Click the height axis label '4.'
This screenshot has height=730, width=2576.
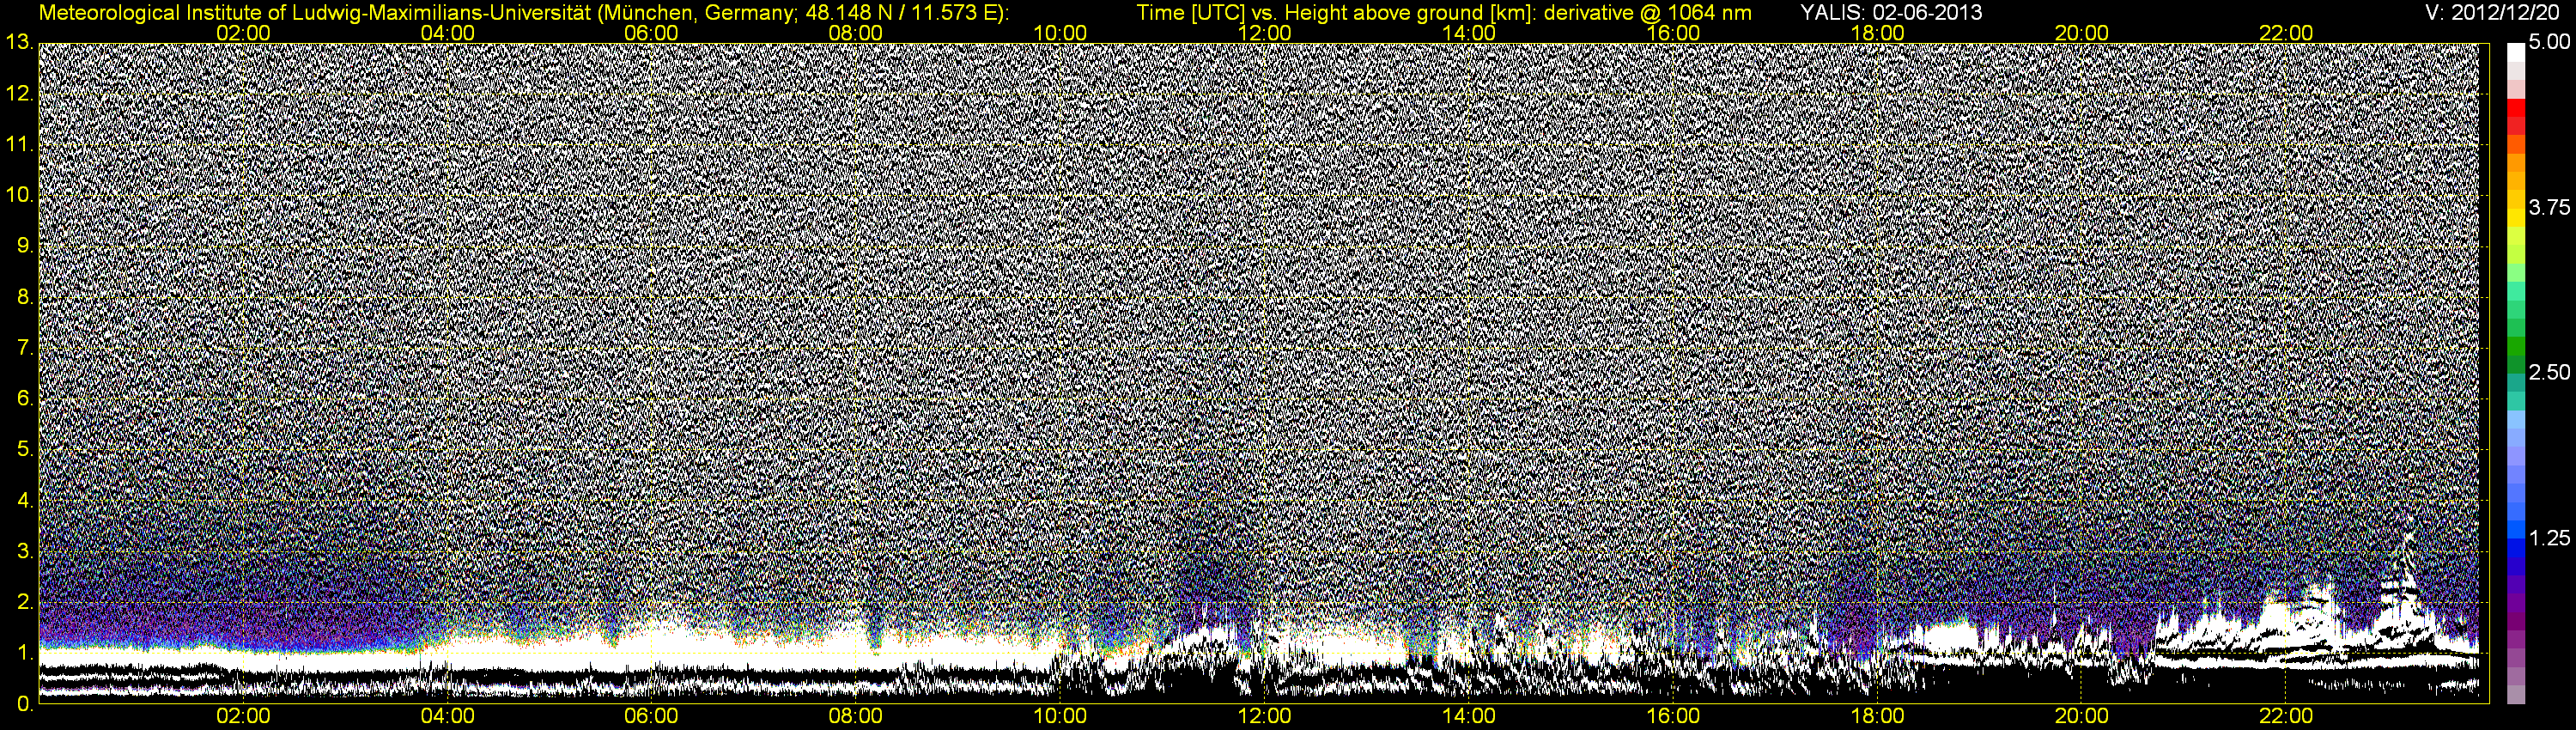[x=26, y=500]
